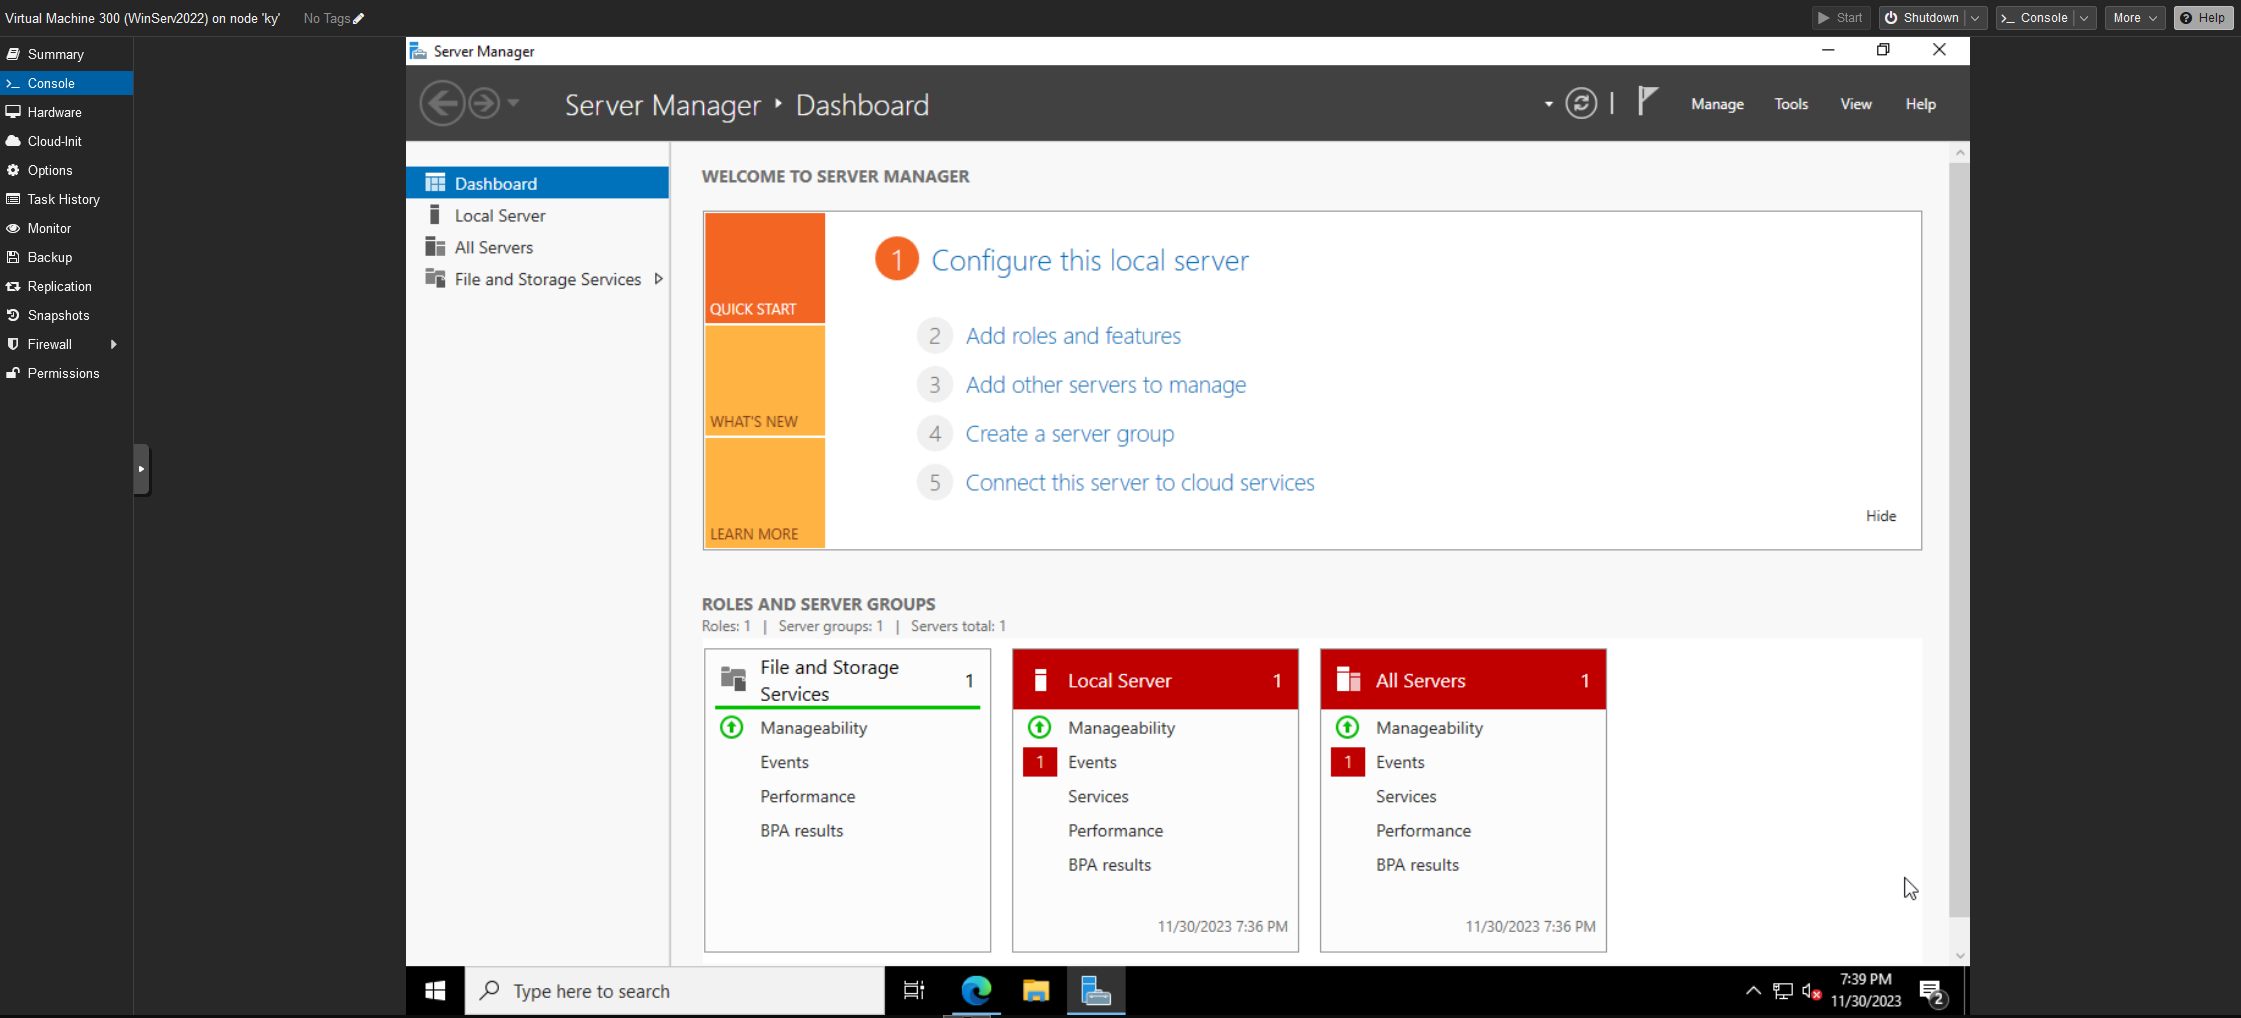Click the green Manageability icon under All Servers tile

1348,728
